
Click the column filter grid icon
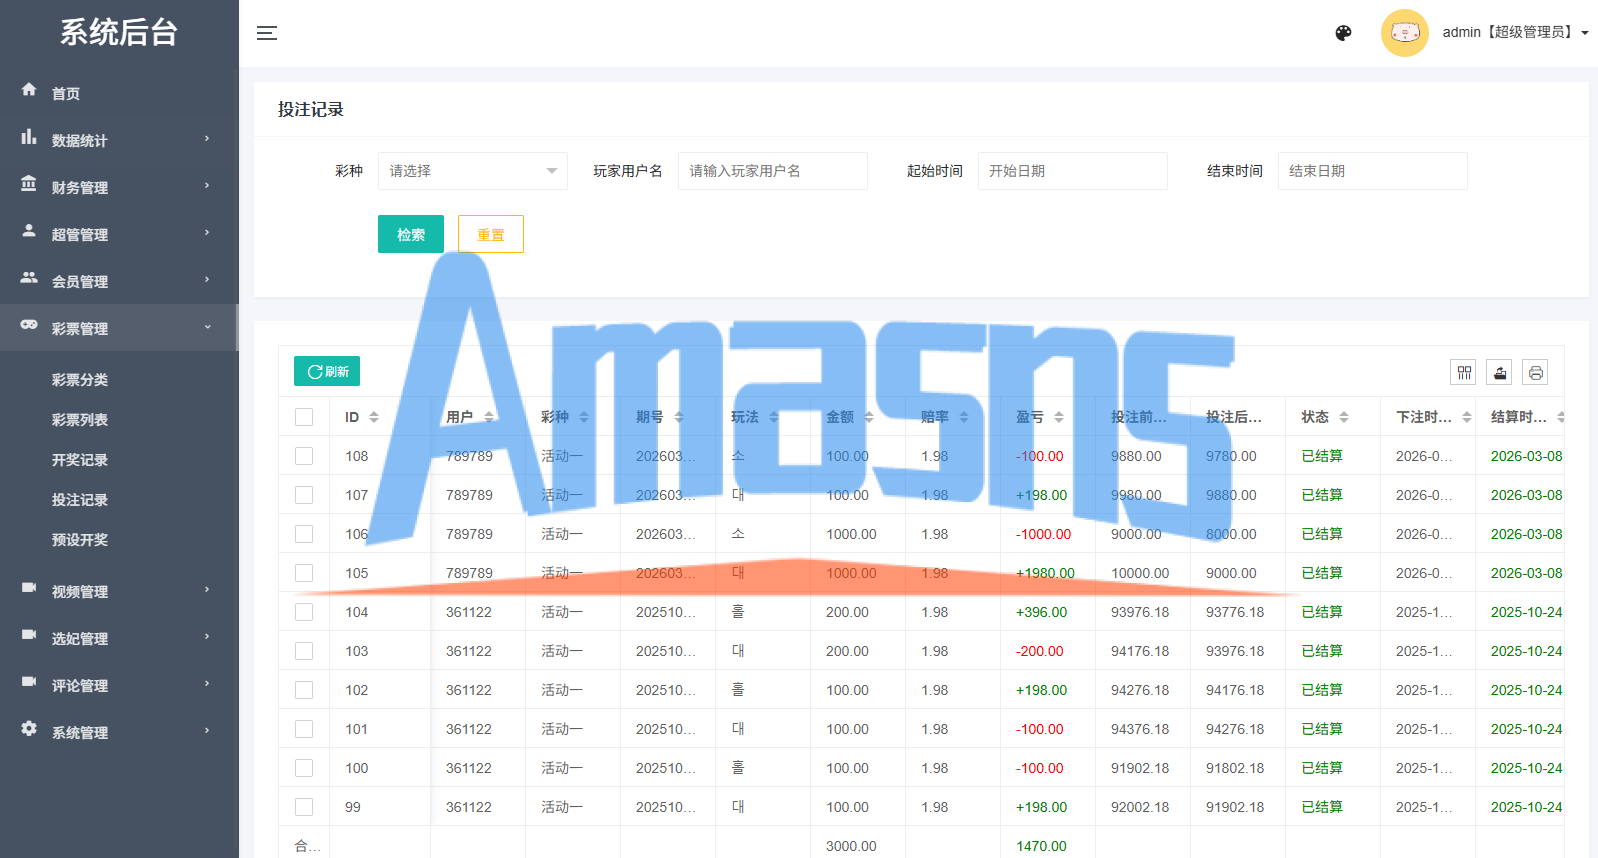tap(1464, 373)
